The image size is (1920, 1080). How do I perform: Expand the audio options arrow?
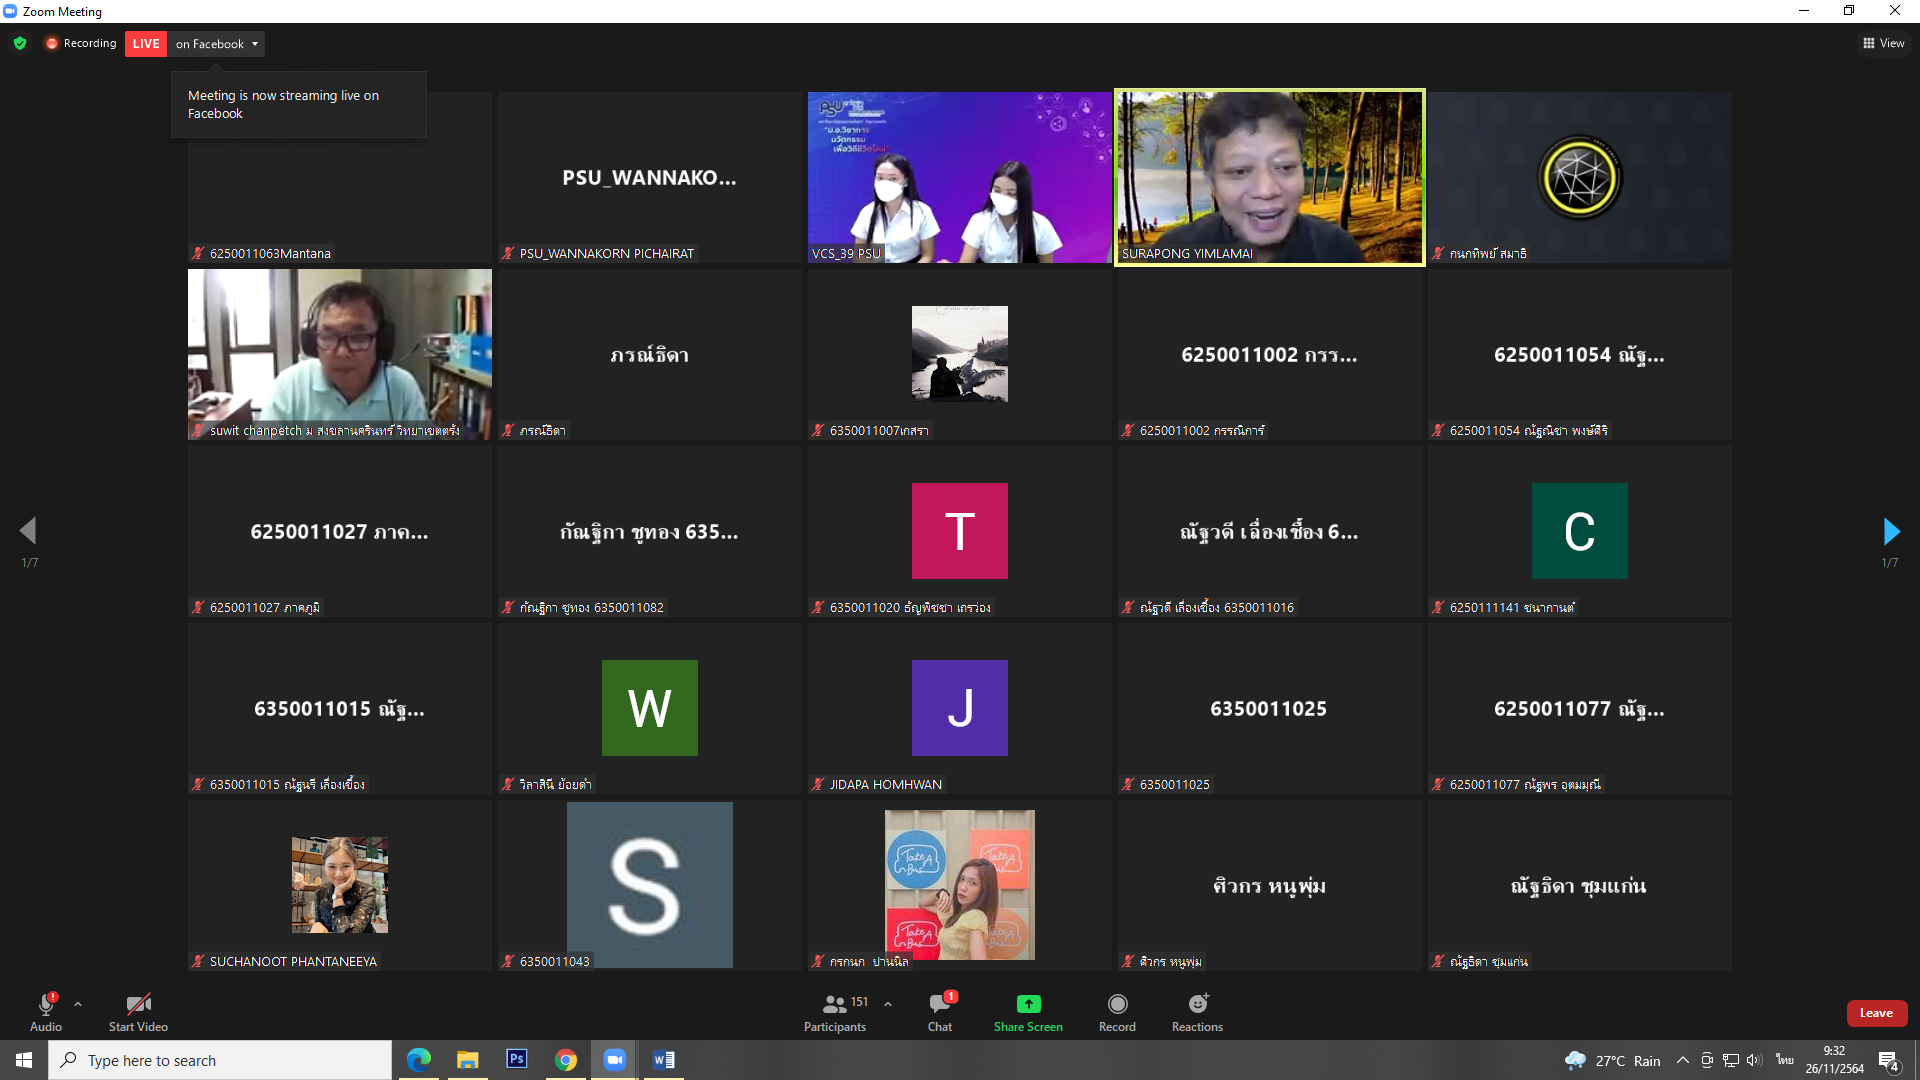pos(78,1004)
